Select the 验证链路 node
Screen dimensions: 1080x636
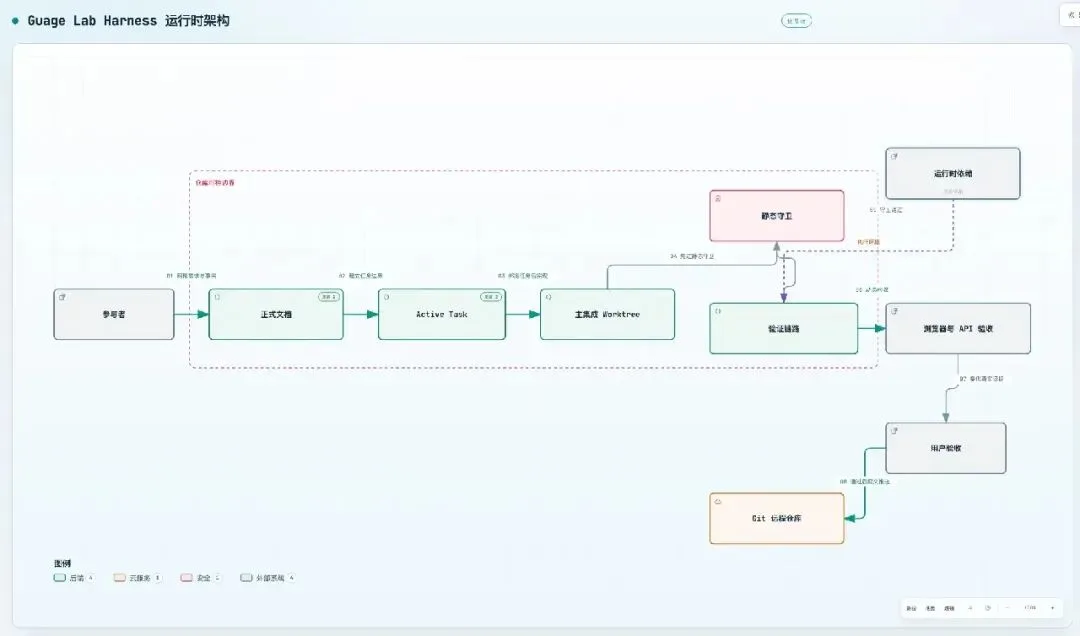[784, 329]
